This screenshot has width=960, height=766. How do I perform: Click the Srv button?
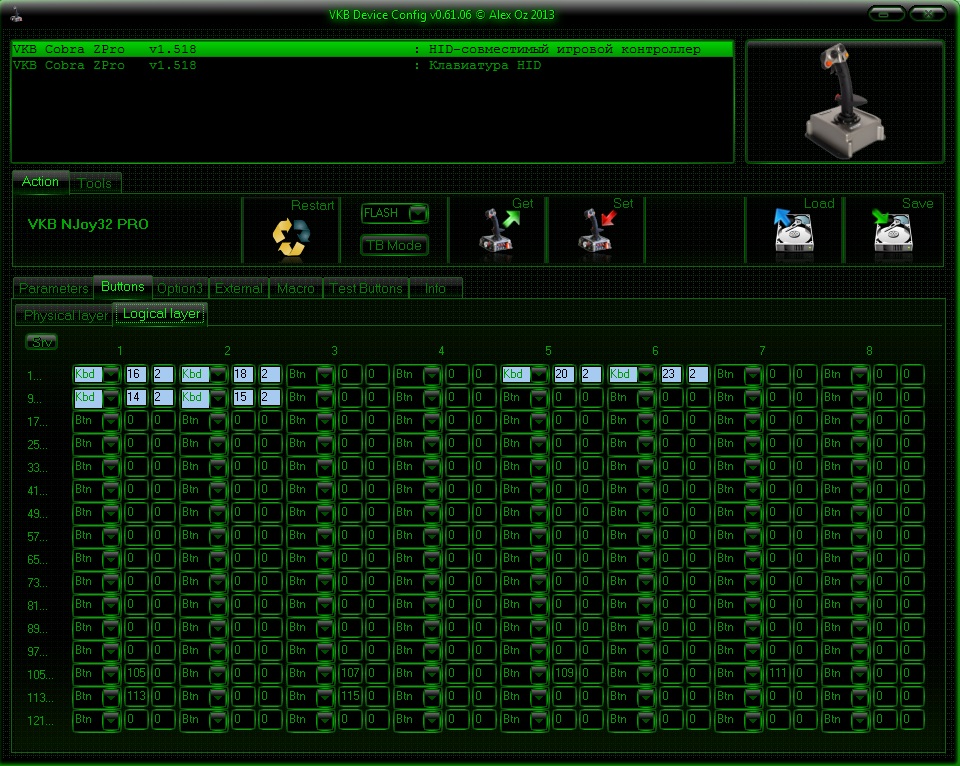point(42,342)
